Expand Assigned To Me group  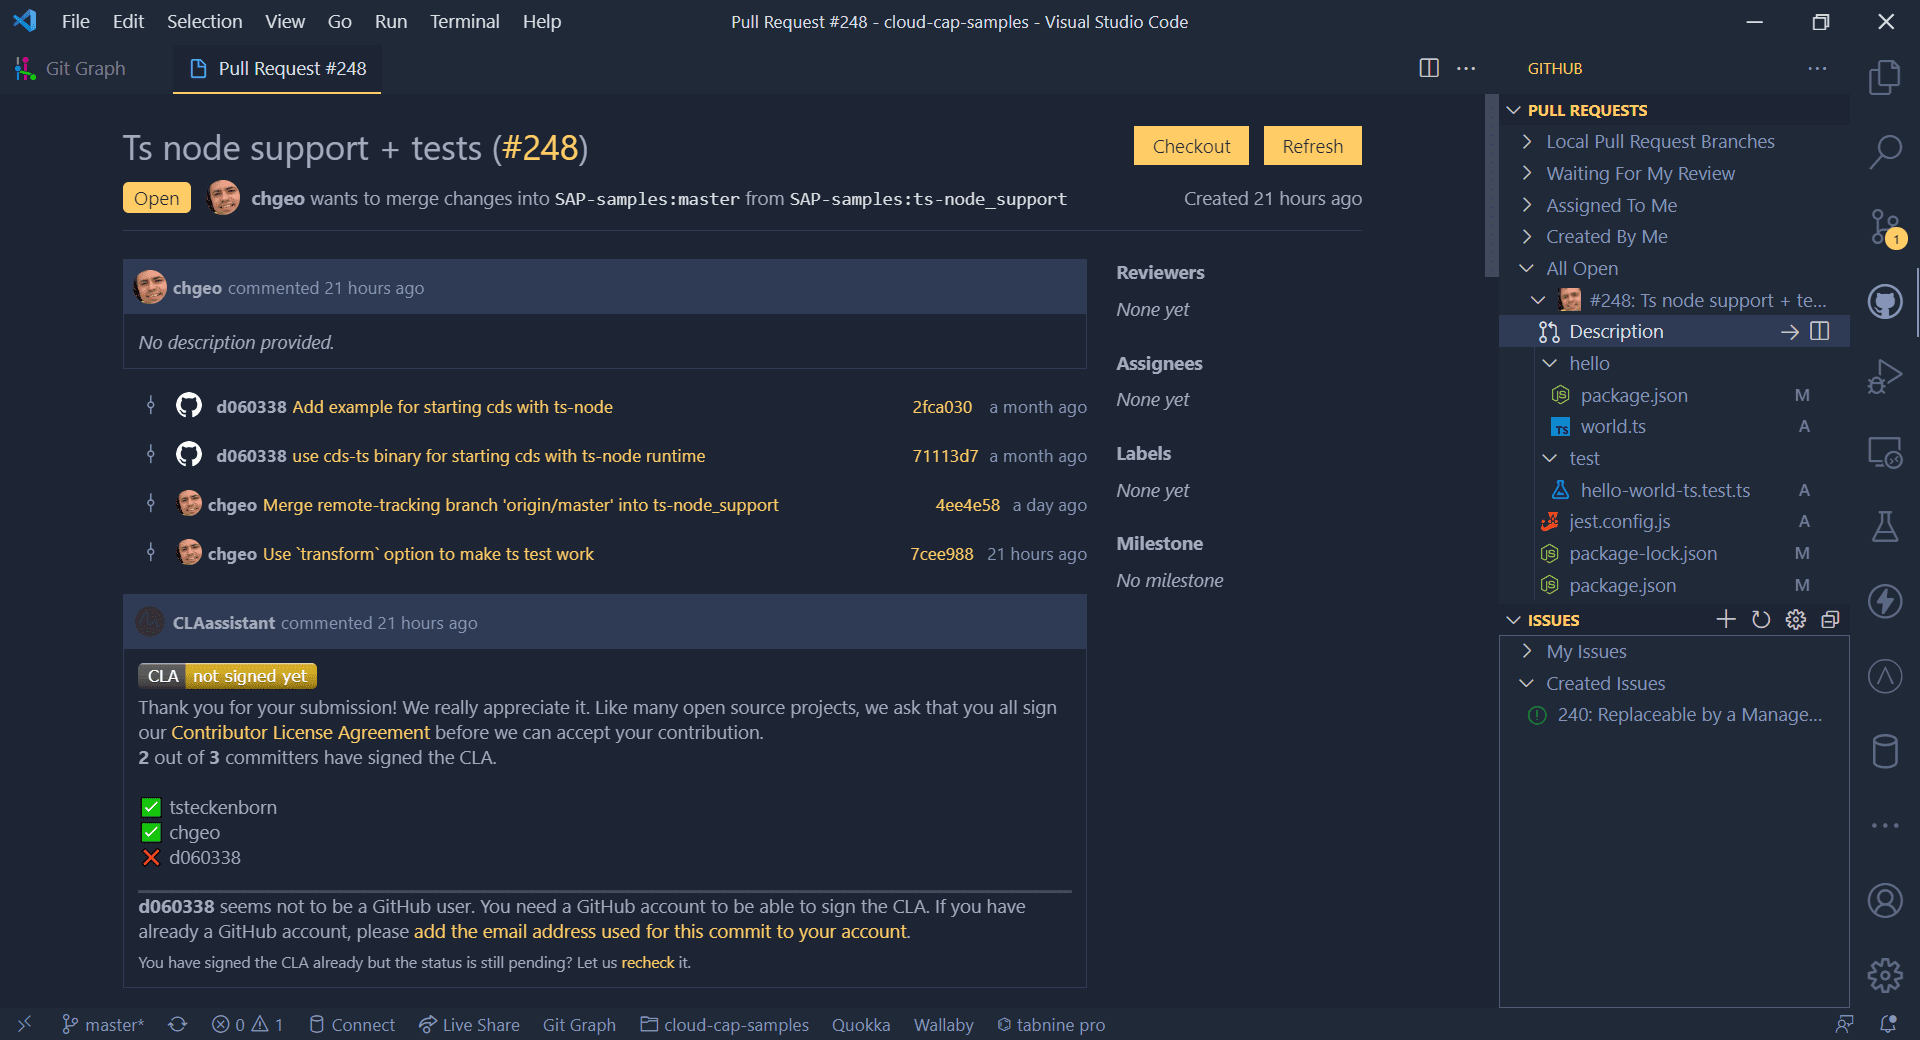point(1527,205)
